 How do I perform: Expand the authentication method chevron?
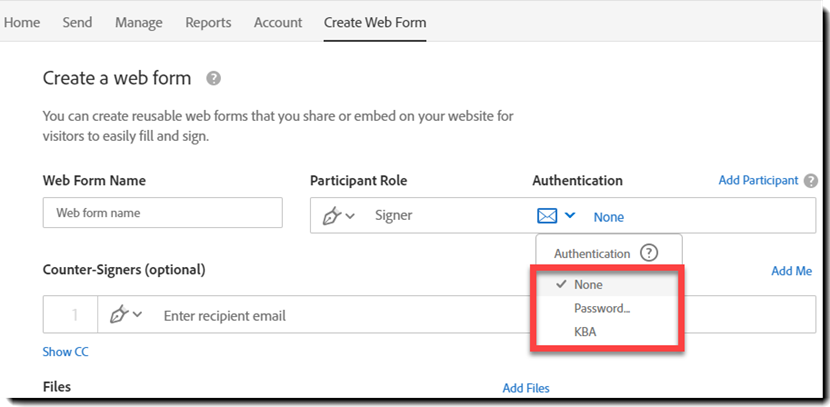570,215
